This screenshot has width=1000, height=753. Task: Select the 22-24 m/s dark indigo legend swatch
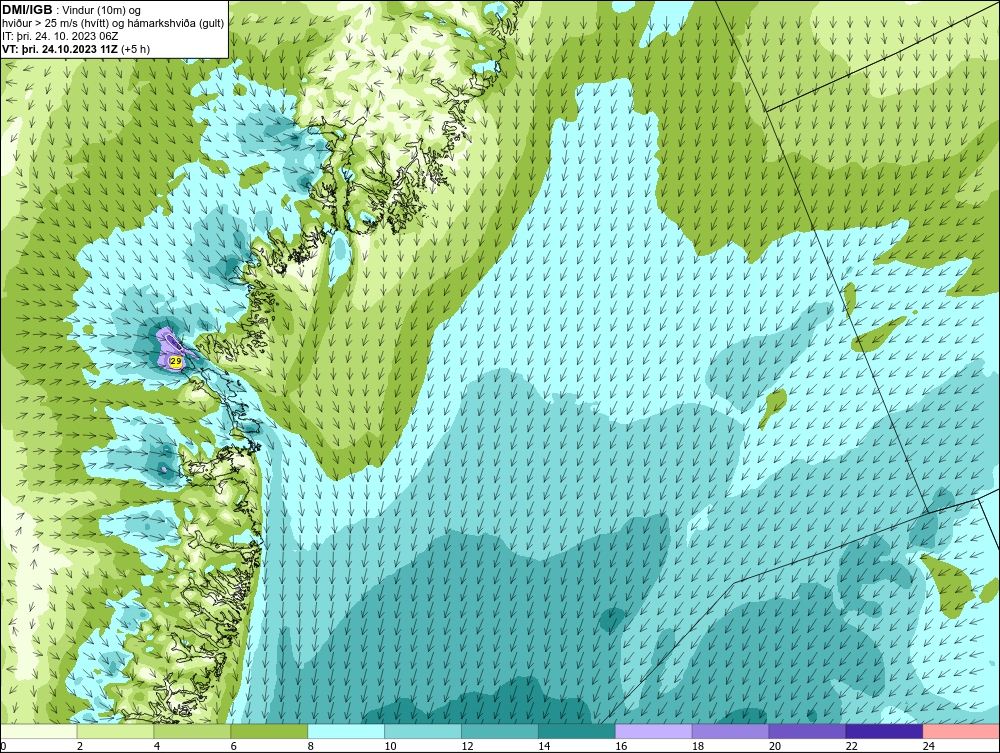coord(884,731)
